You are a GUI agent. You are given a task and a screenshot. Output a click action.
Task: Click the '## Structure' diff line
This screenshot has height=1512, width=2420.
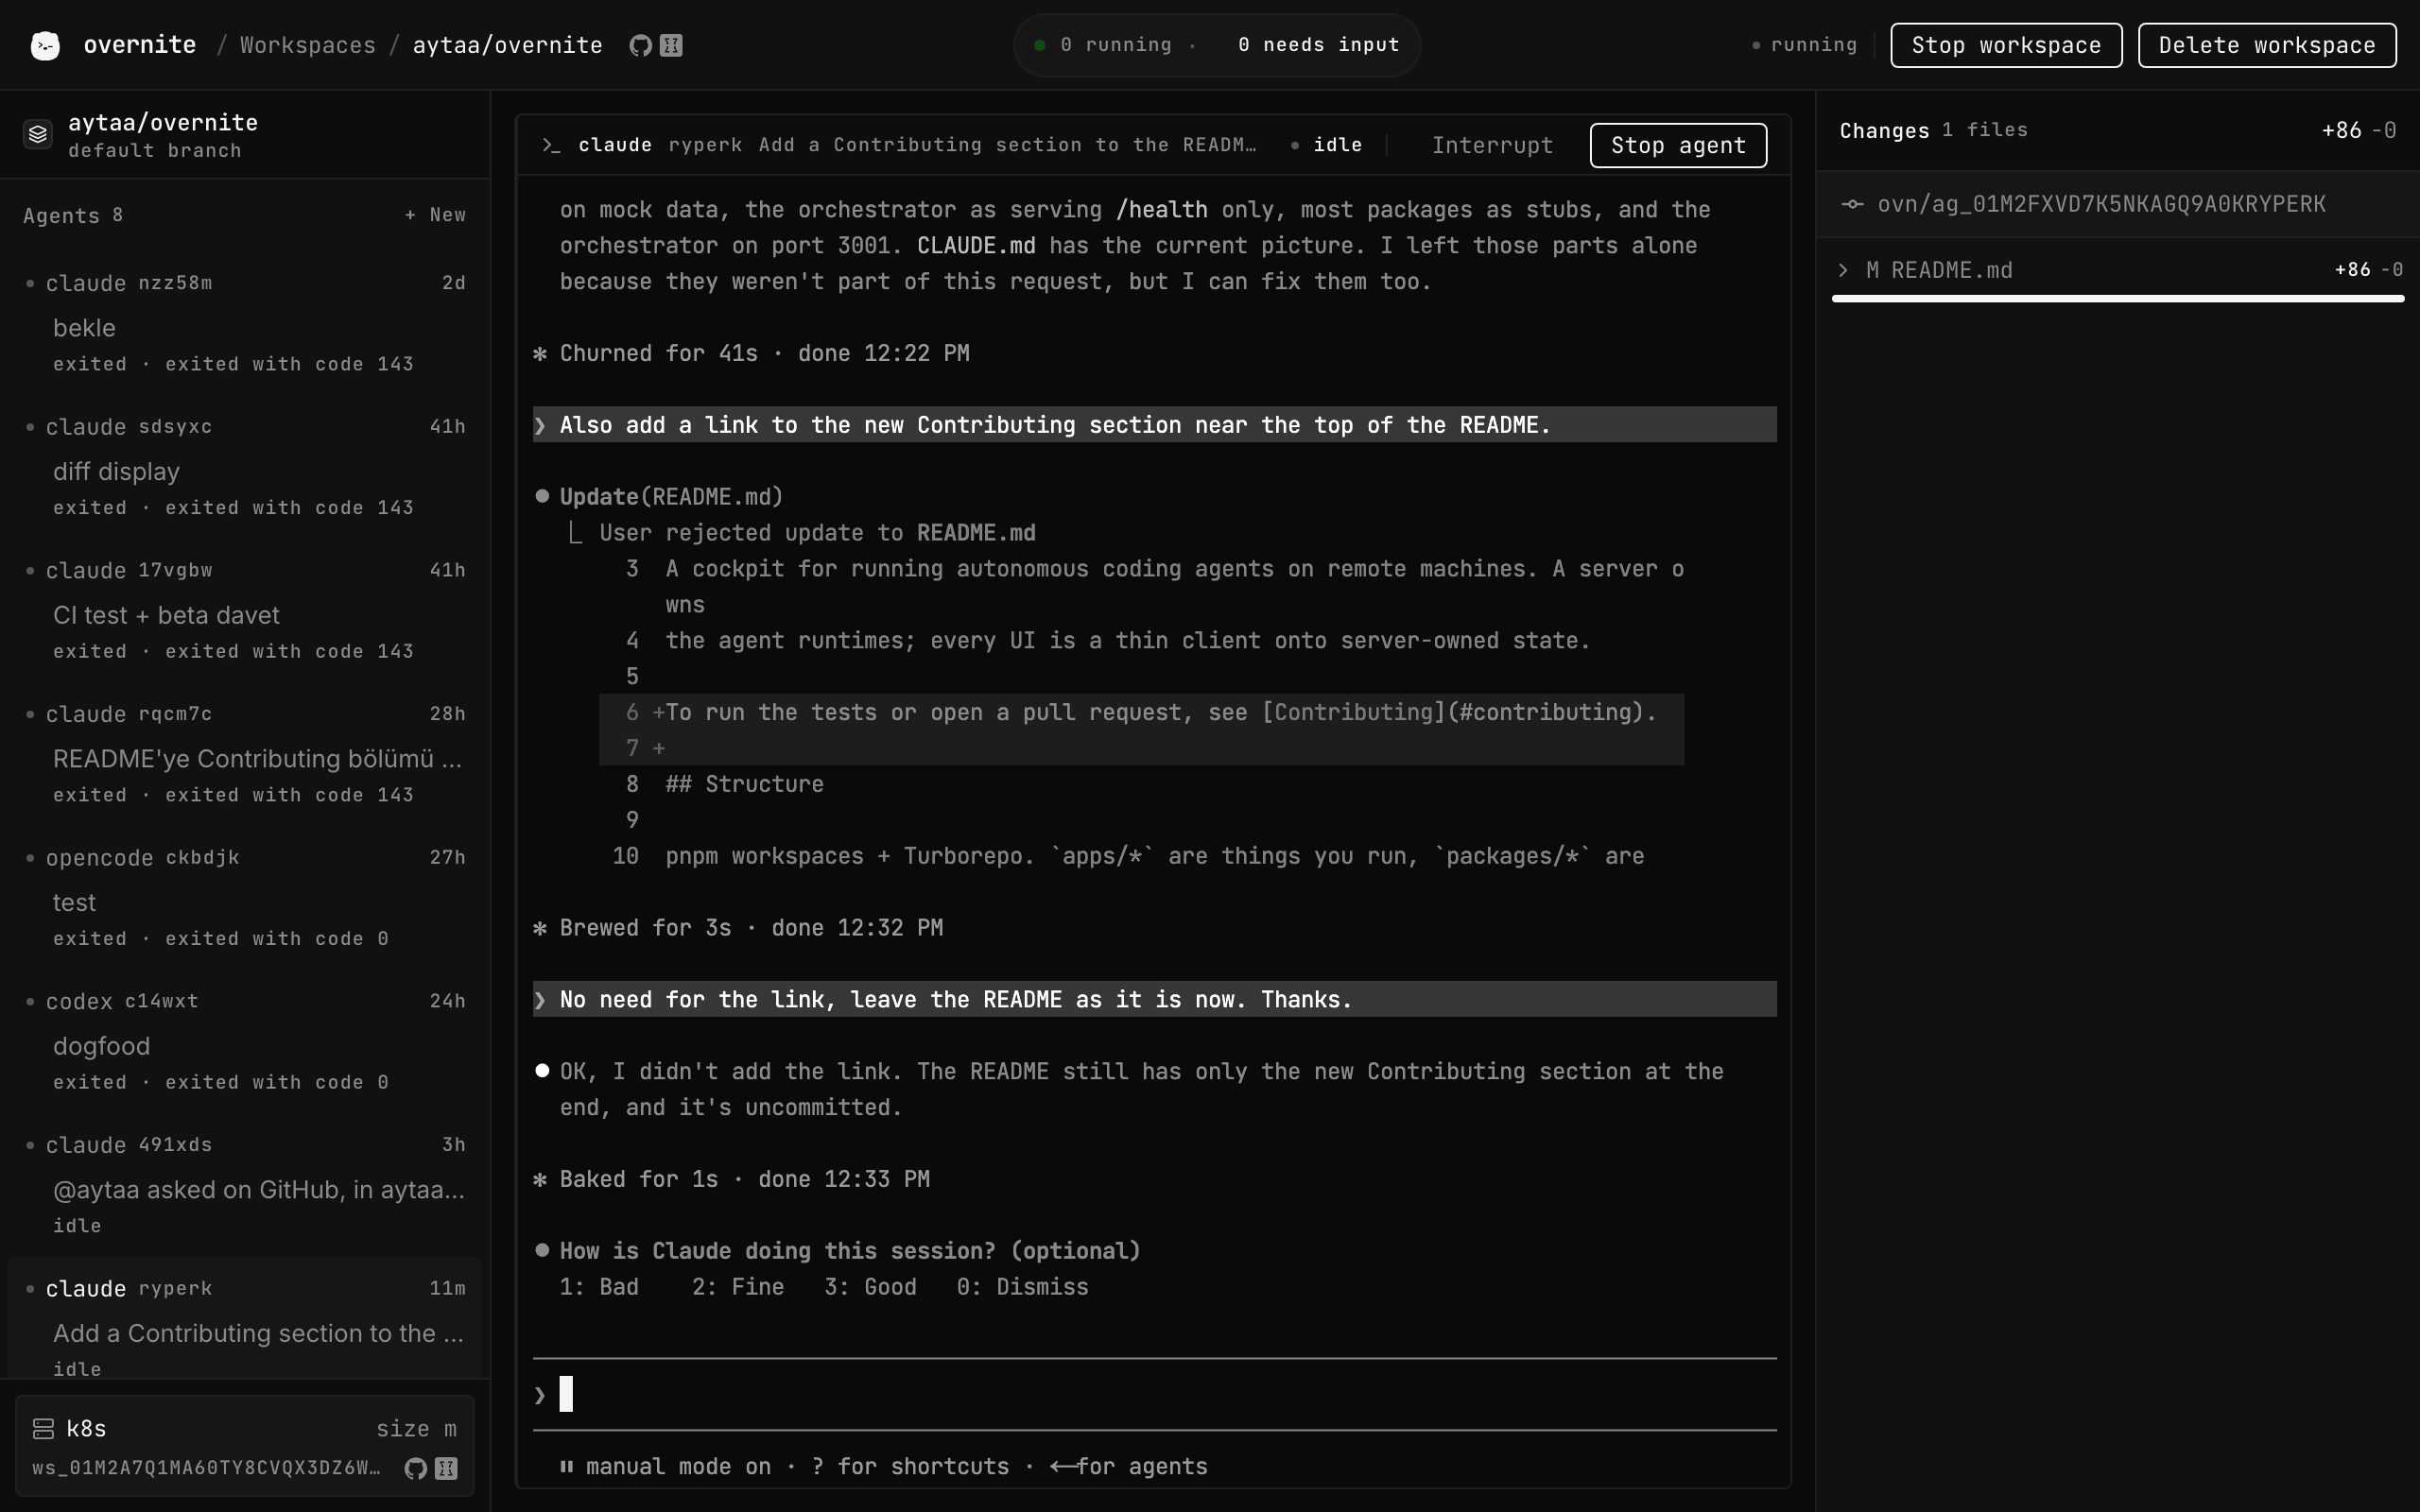coord(744,784)
